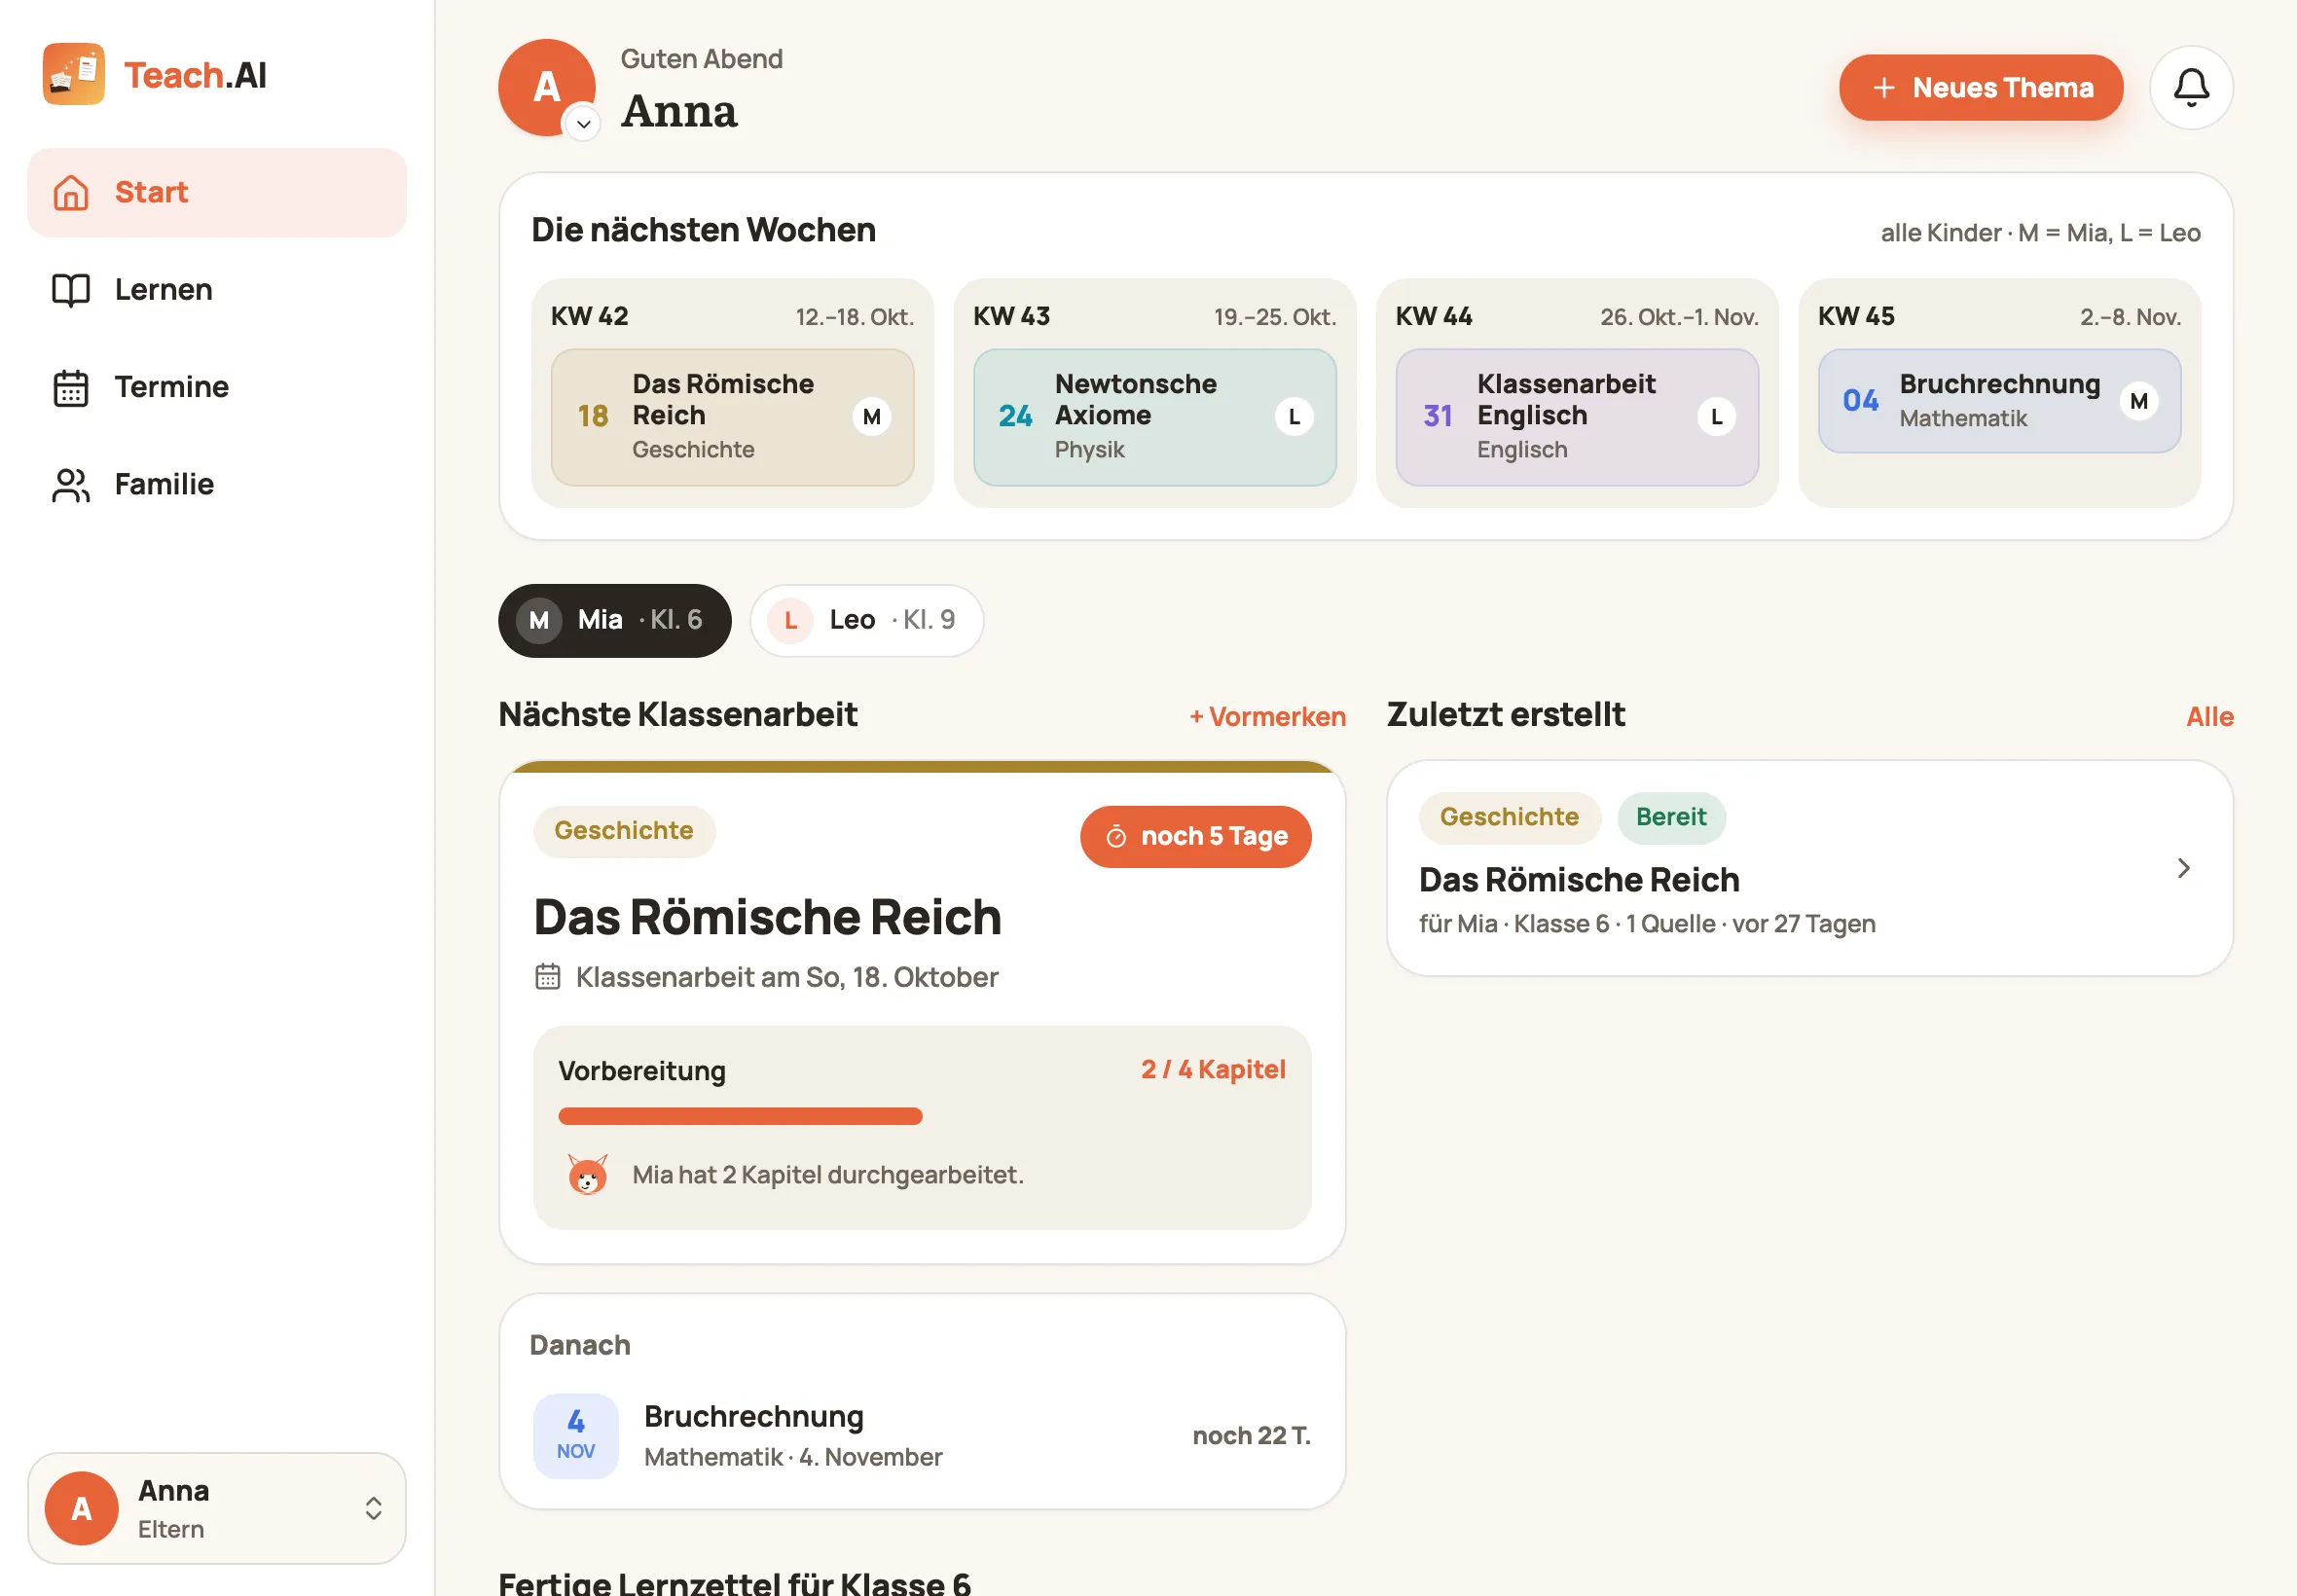Click the Geschichte tag in Zuletzt erstellt
The image size is (2297, 1596).
(x=1509, y=818)
